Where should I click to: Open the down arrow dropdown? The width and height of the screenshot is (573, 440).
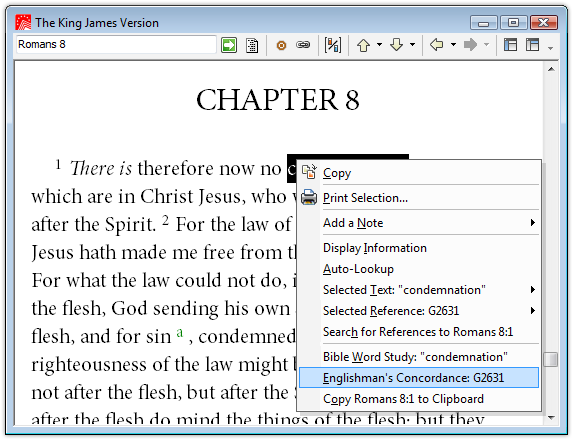pos(413,45)
